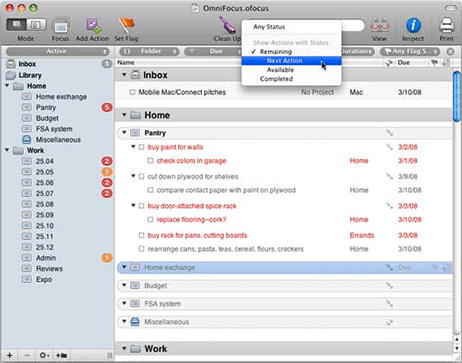Check off check colors in garage
The width and height of the screenshot is (462, 363).
coord(150,161)
